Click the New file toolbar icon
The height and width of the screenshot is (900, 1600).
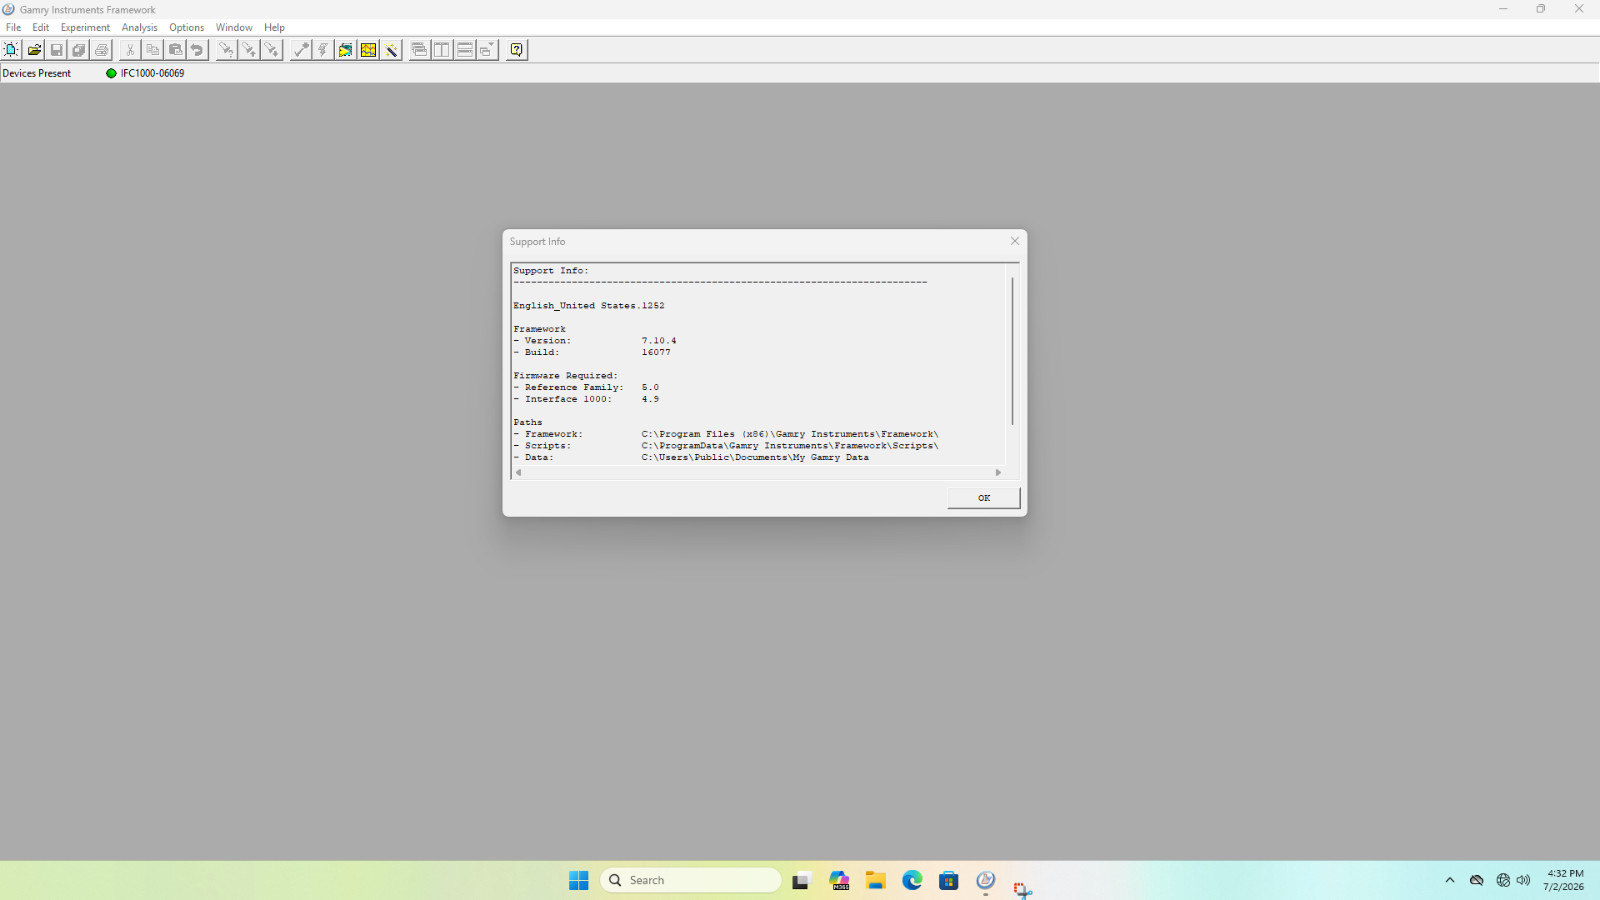[x=11, y=50]
